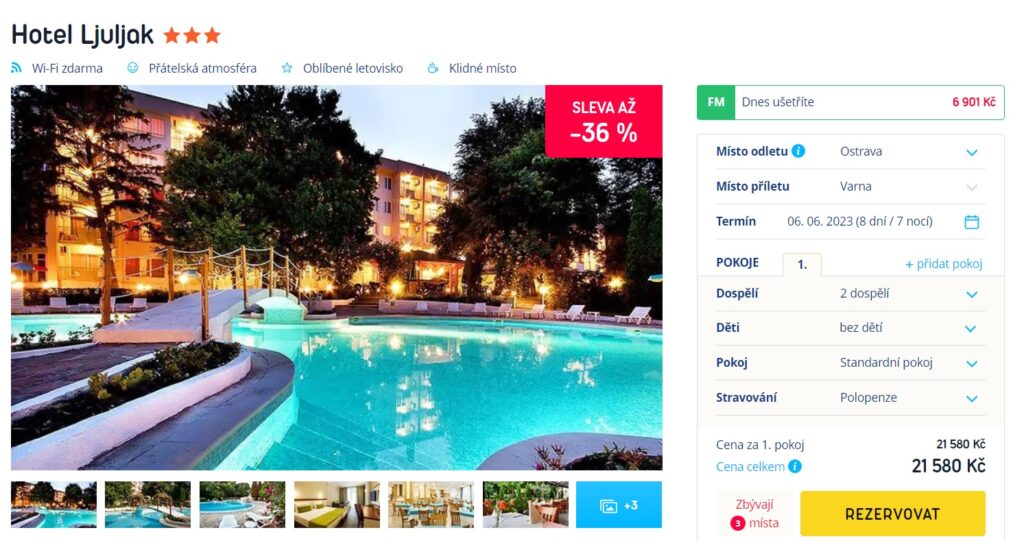Expand the Pokoj Standardní pokoj dropdown

[x=850, y=363]
